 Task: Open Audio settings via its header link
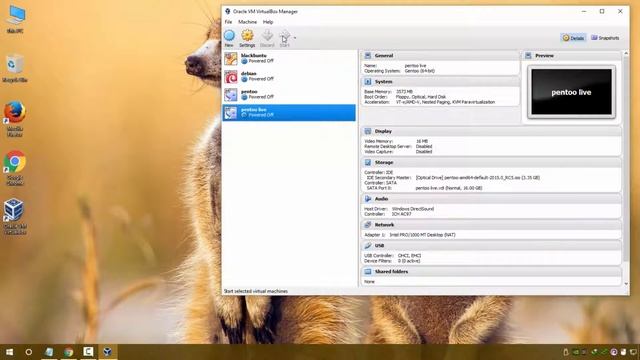coord(381,199)
